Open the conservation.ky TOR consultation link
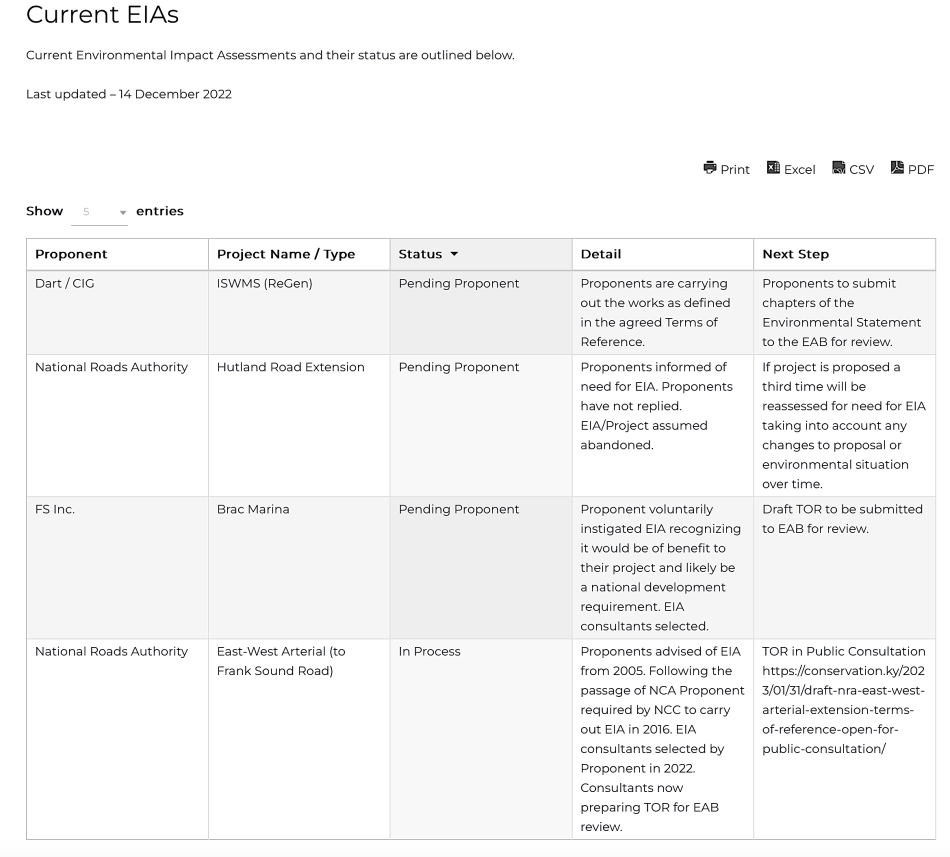The height and width of the screenshot is (857, 950). pyautogui.click(x=843, y=708)
